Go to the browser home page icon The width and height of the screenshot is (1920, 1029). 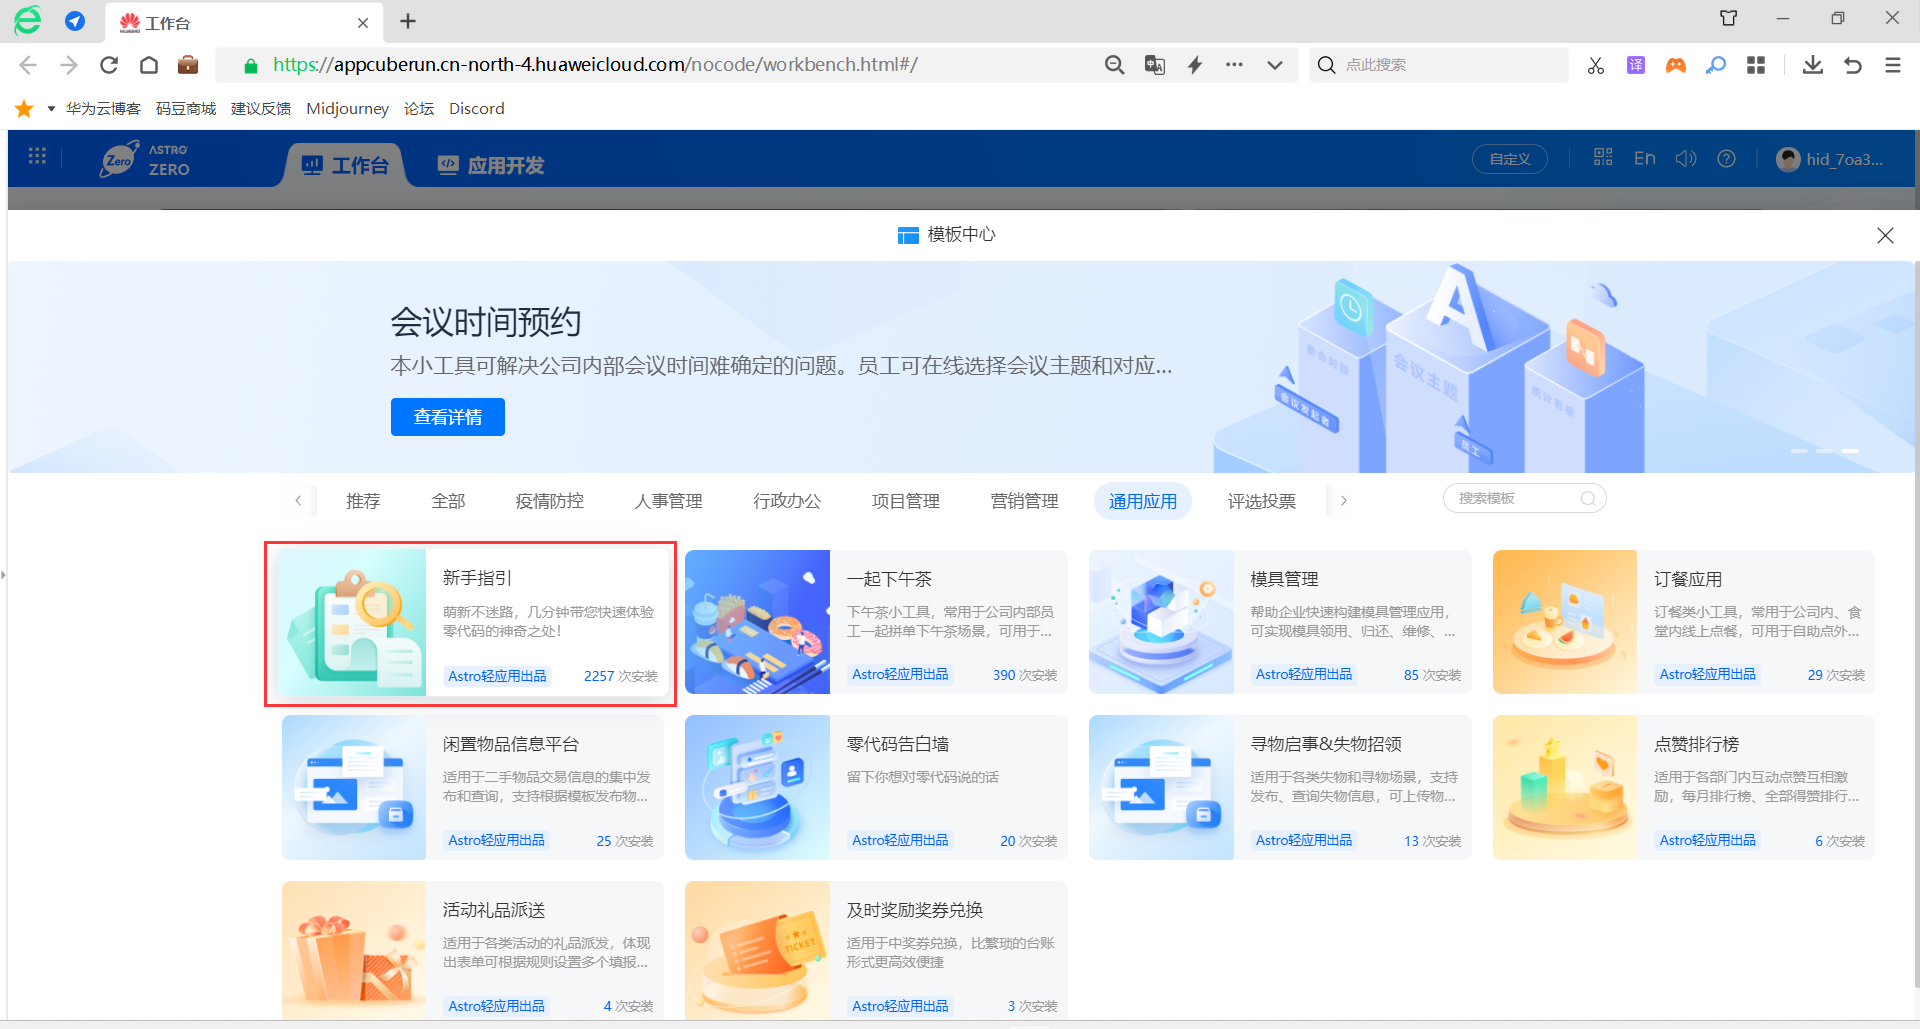[x=149, y=65]
